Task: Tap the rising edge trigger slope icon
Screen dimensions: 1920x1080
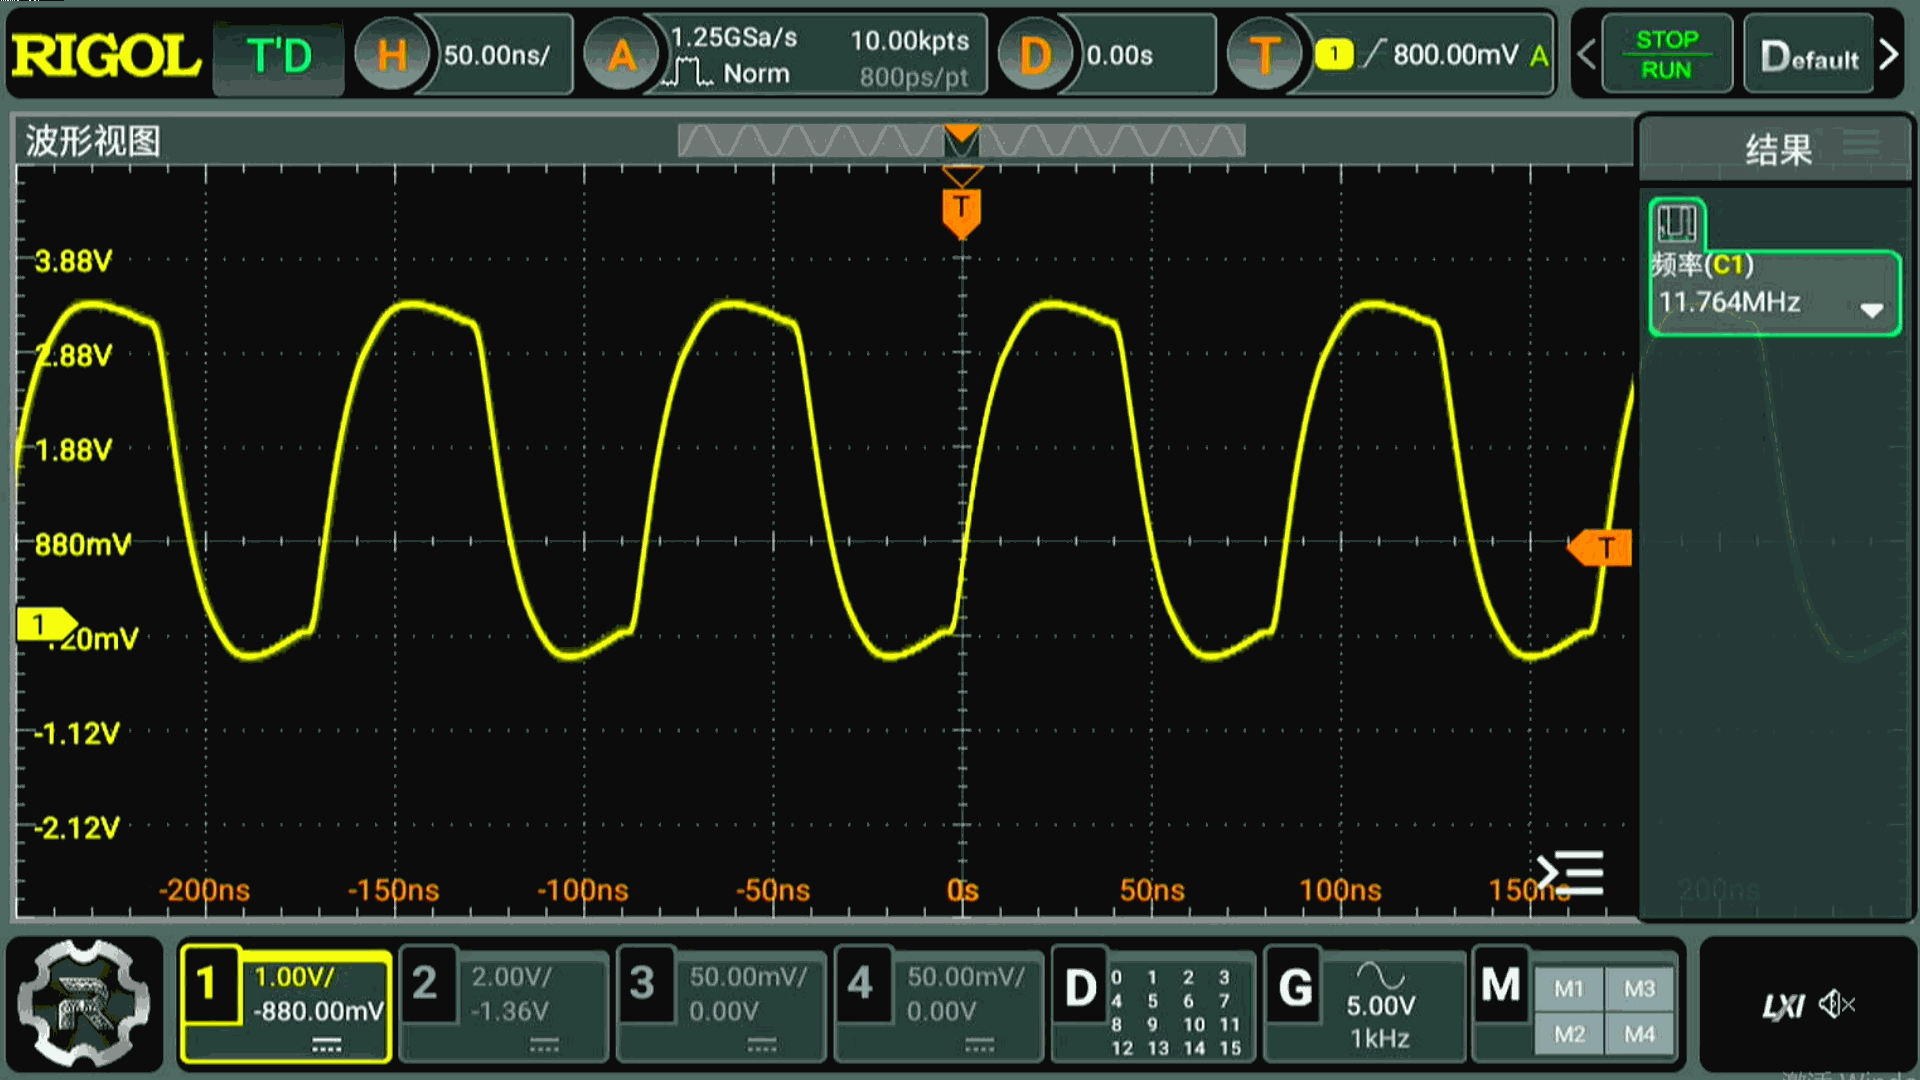Action: click(1374, 54)
